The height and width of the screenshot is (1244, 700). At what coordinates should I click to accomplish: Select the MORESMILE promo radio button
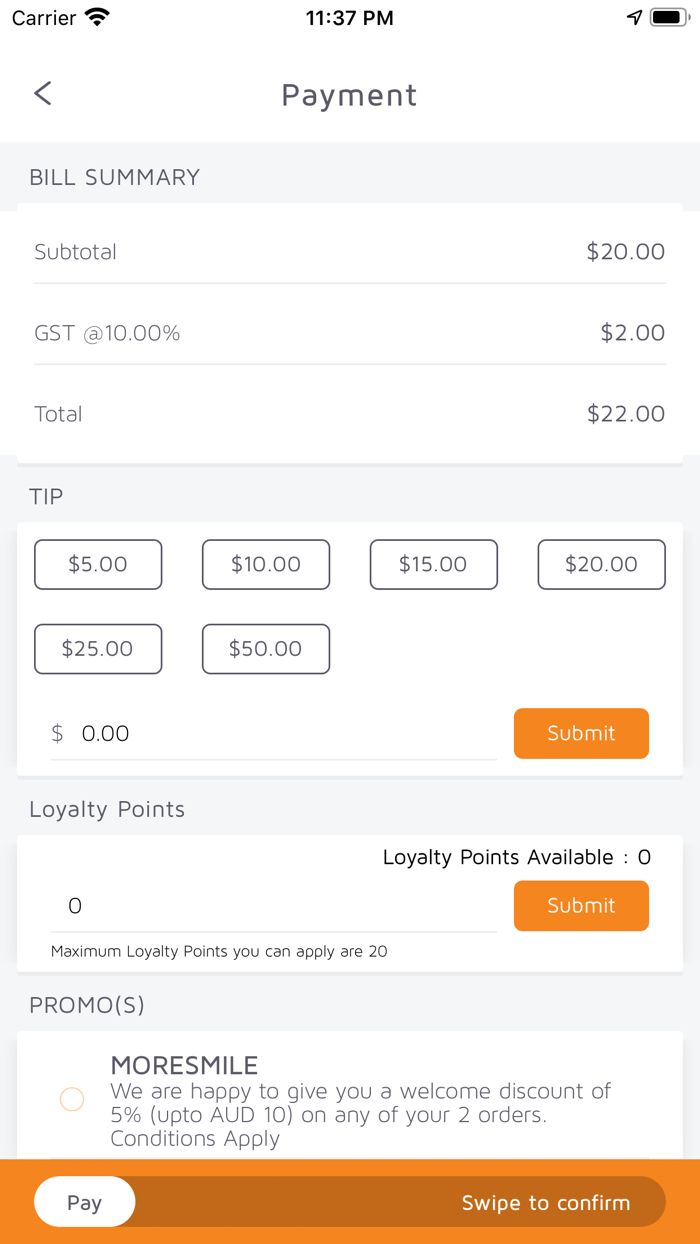(72, 1099)
